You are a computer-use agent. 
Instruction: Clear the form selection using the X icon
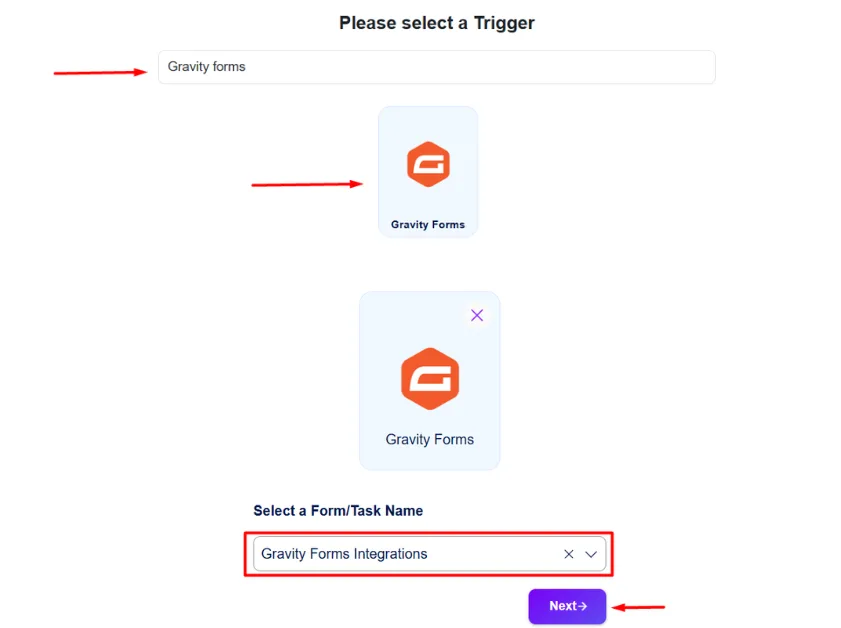point(569,554)
